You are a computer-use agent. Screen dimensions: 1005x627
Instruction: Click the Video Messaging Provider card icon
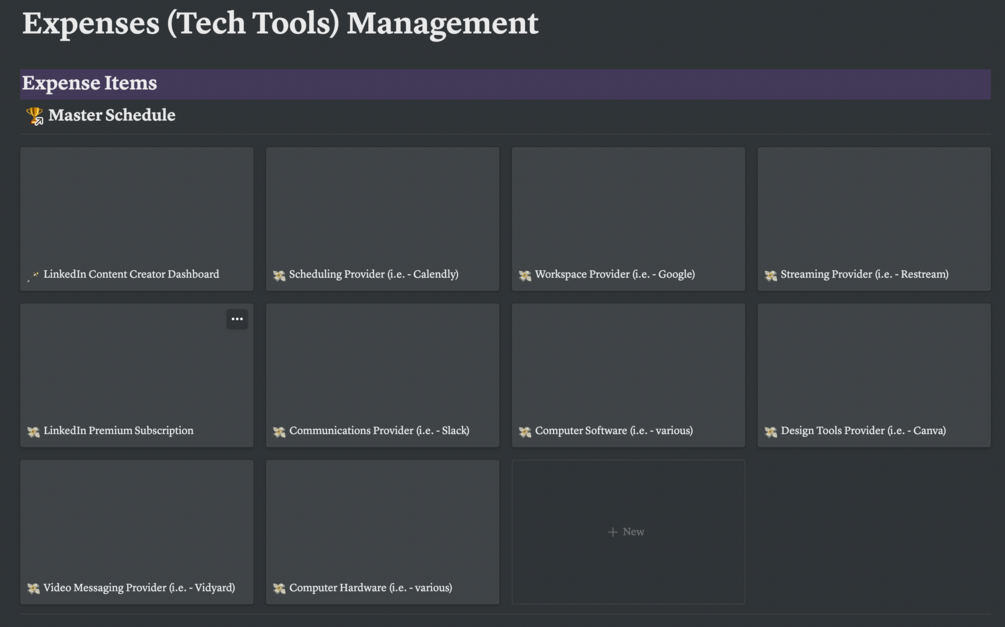tap(33, 589)
